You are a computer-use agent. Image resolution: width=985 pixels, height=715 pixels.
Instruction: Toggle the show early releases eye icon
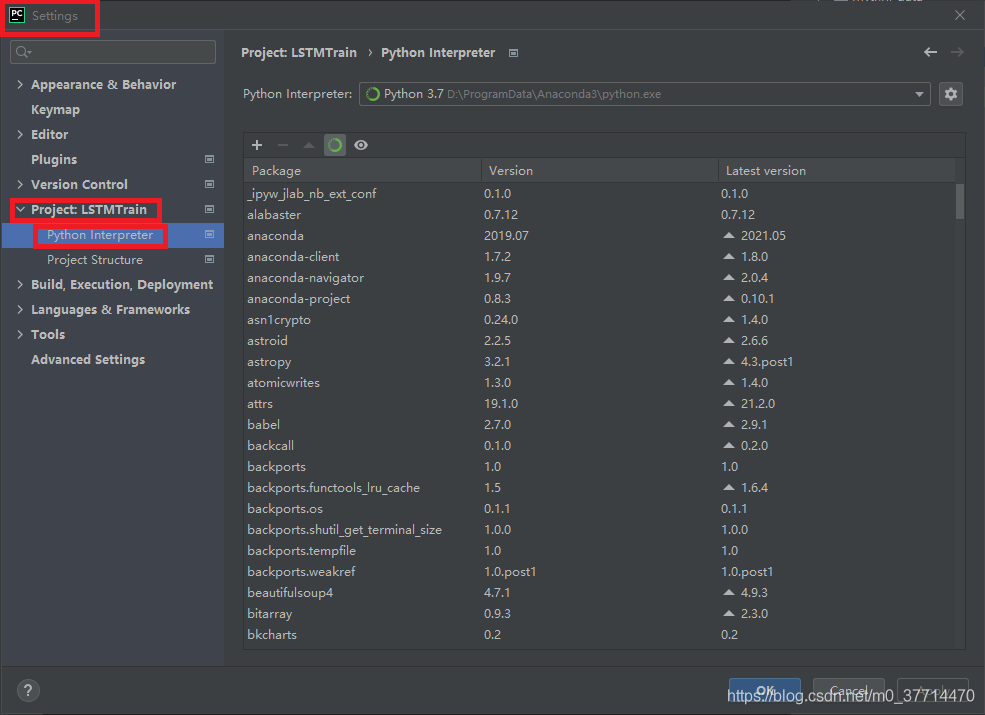click(x=361, y=145)
